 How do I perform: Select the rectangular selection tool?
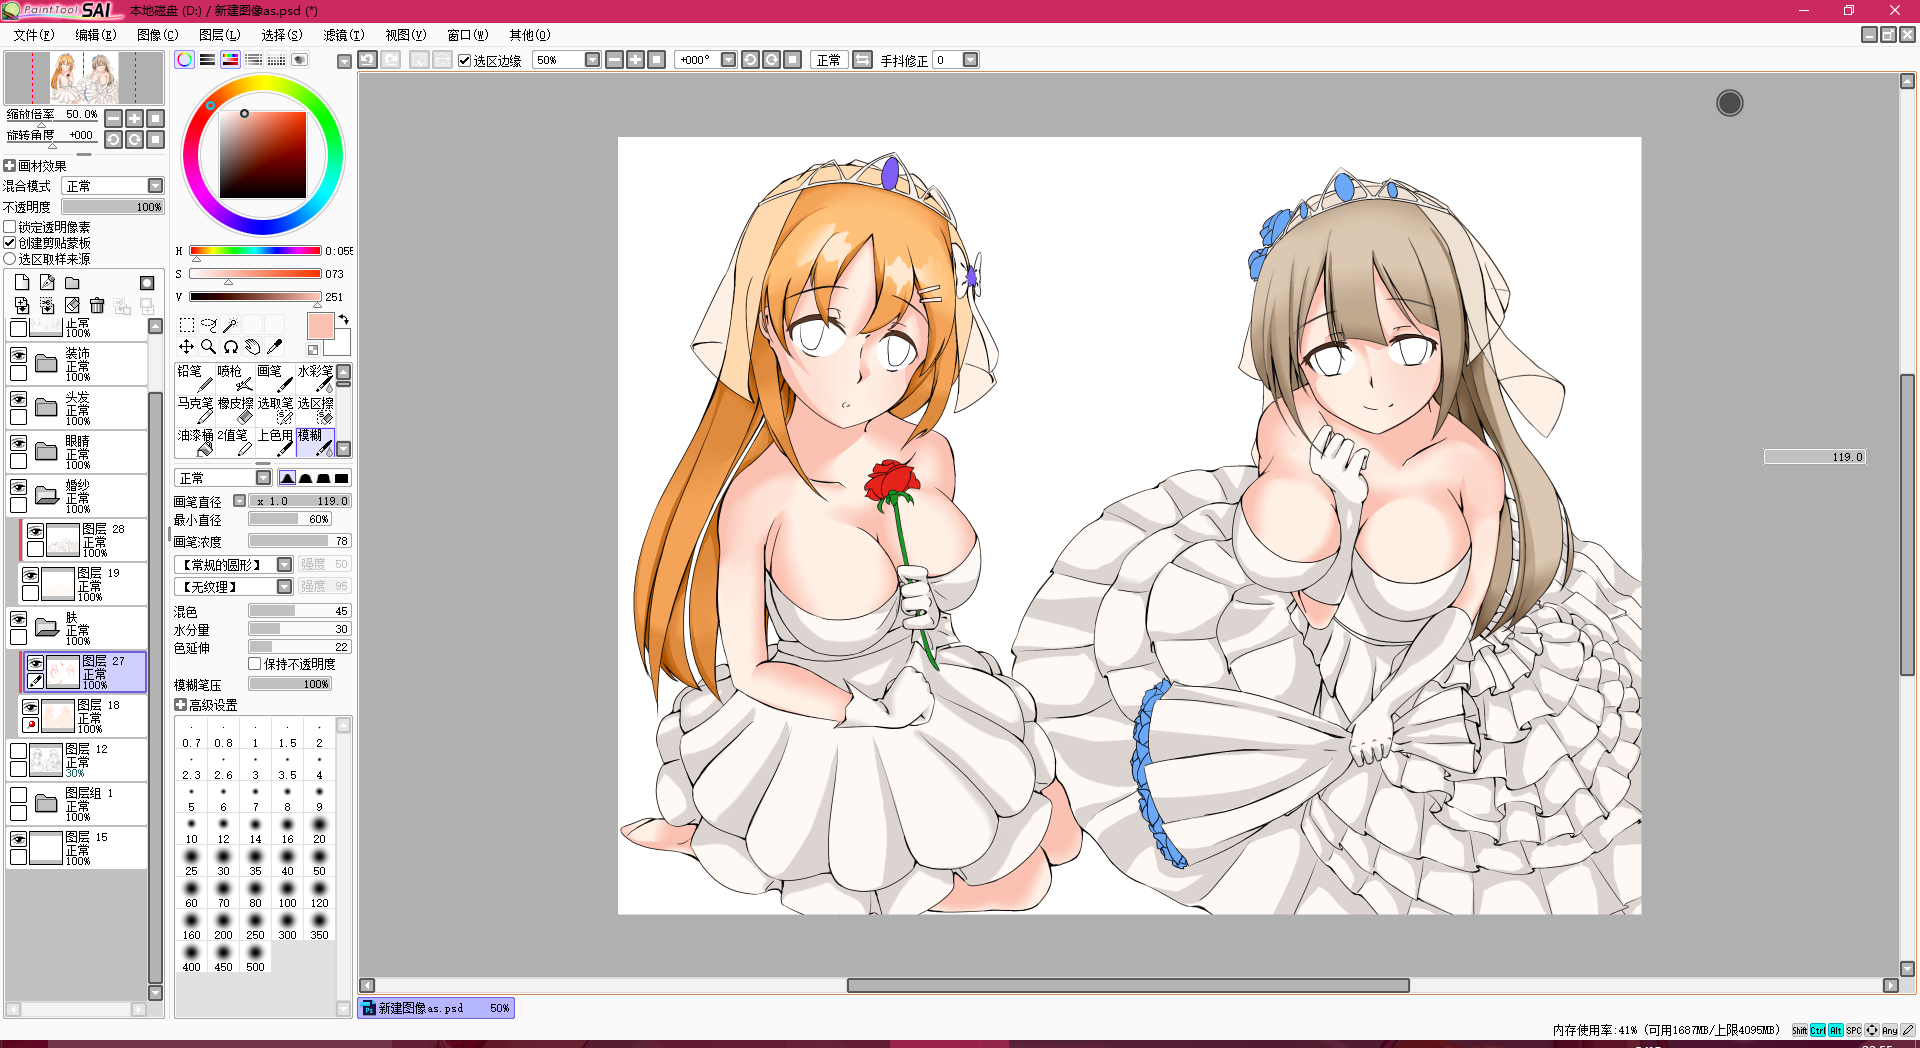[x=187, y=325]
